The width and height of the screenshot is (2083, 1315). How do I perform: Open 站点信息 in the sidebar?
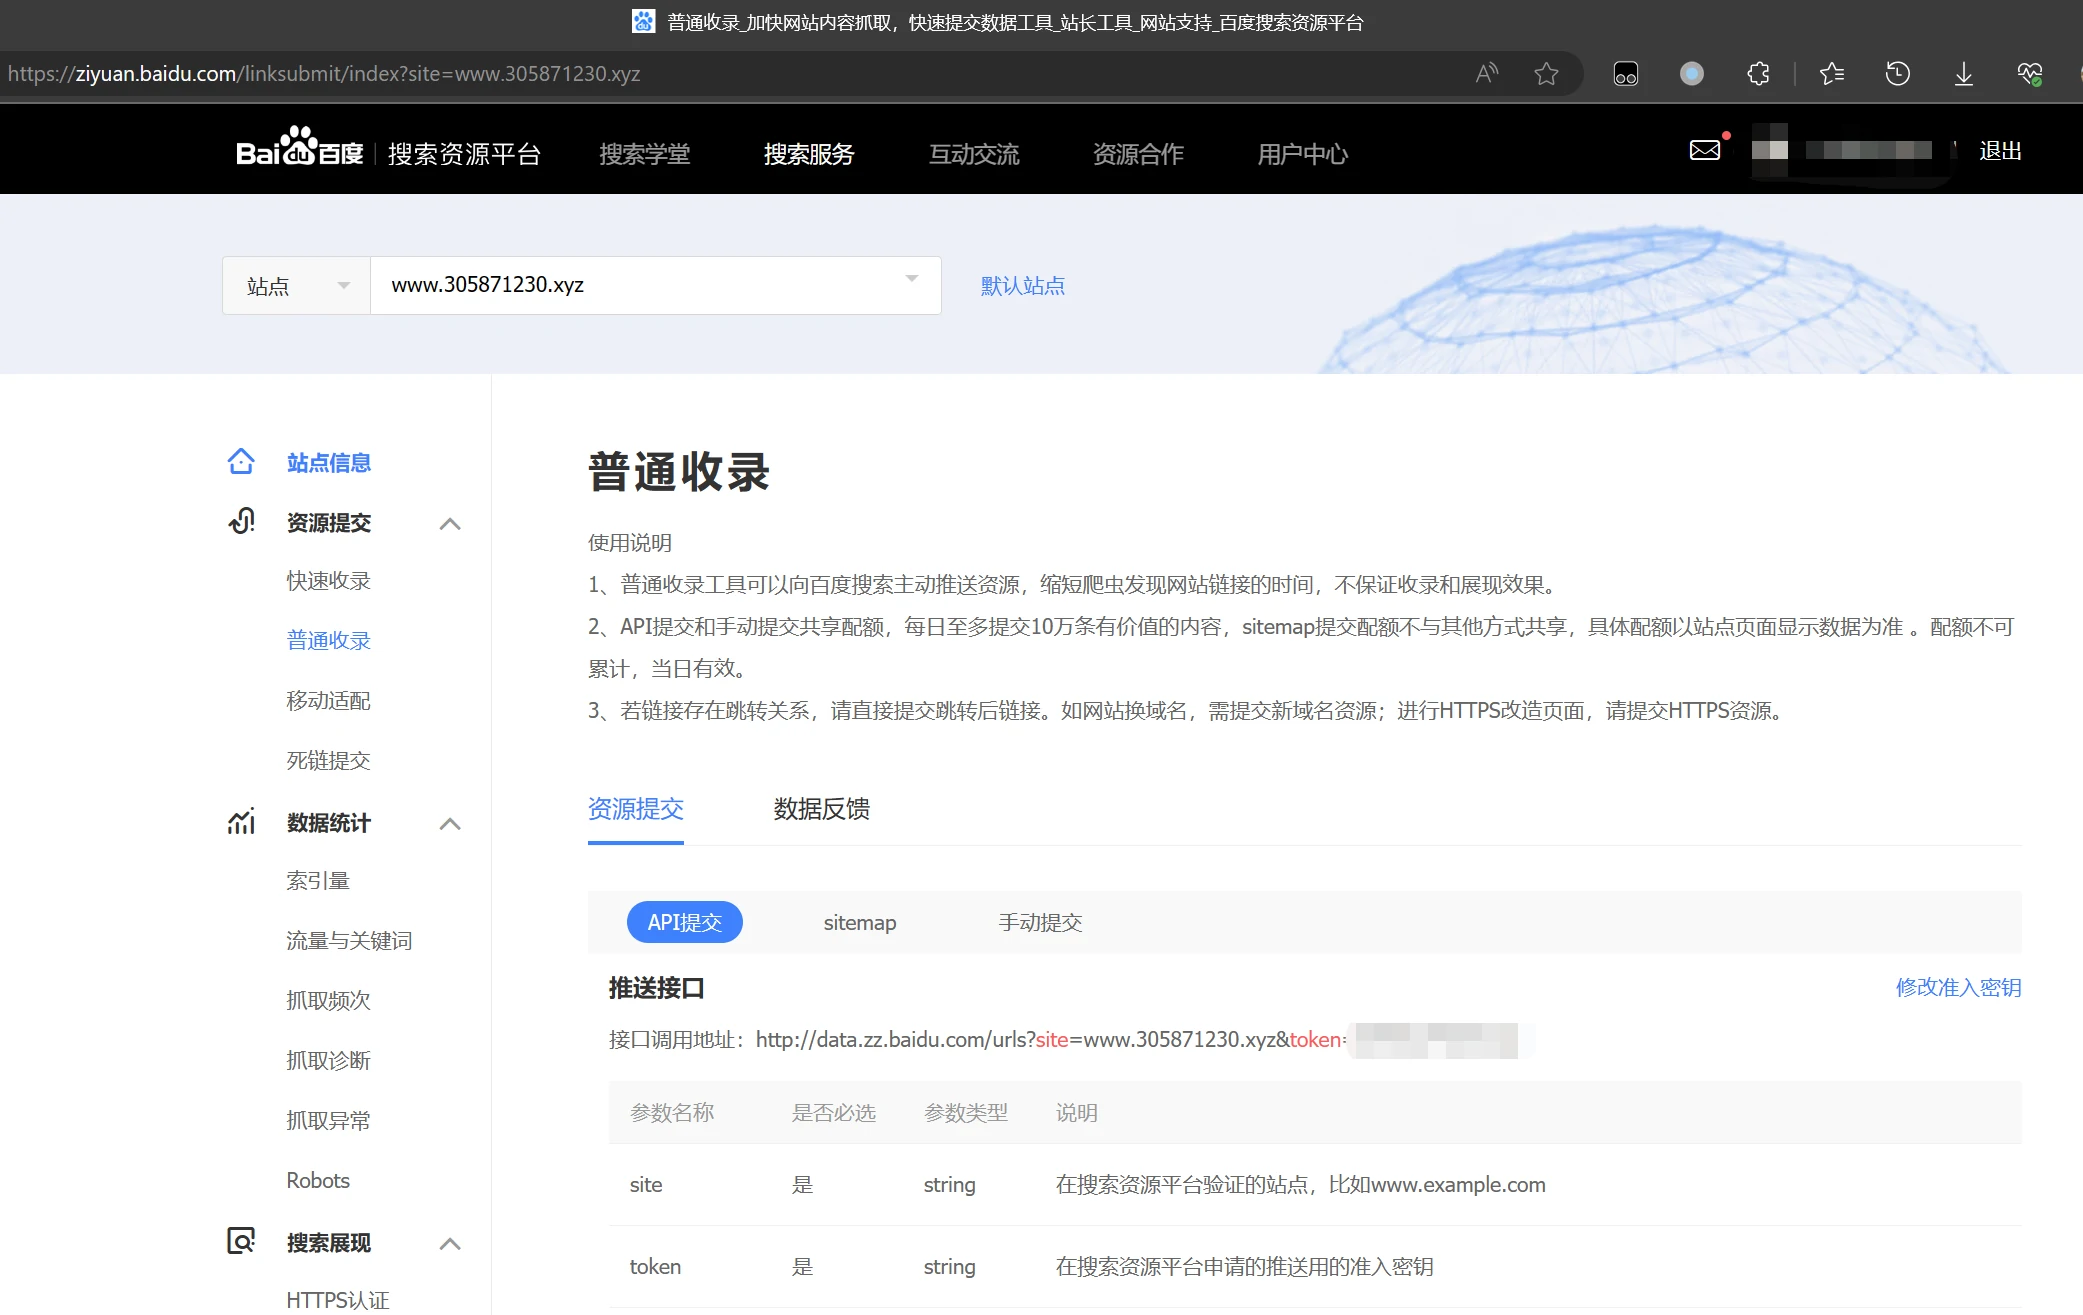[329, 462]
